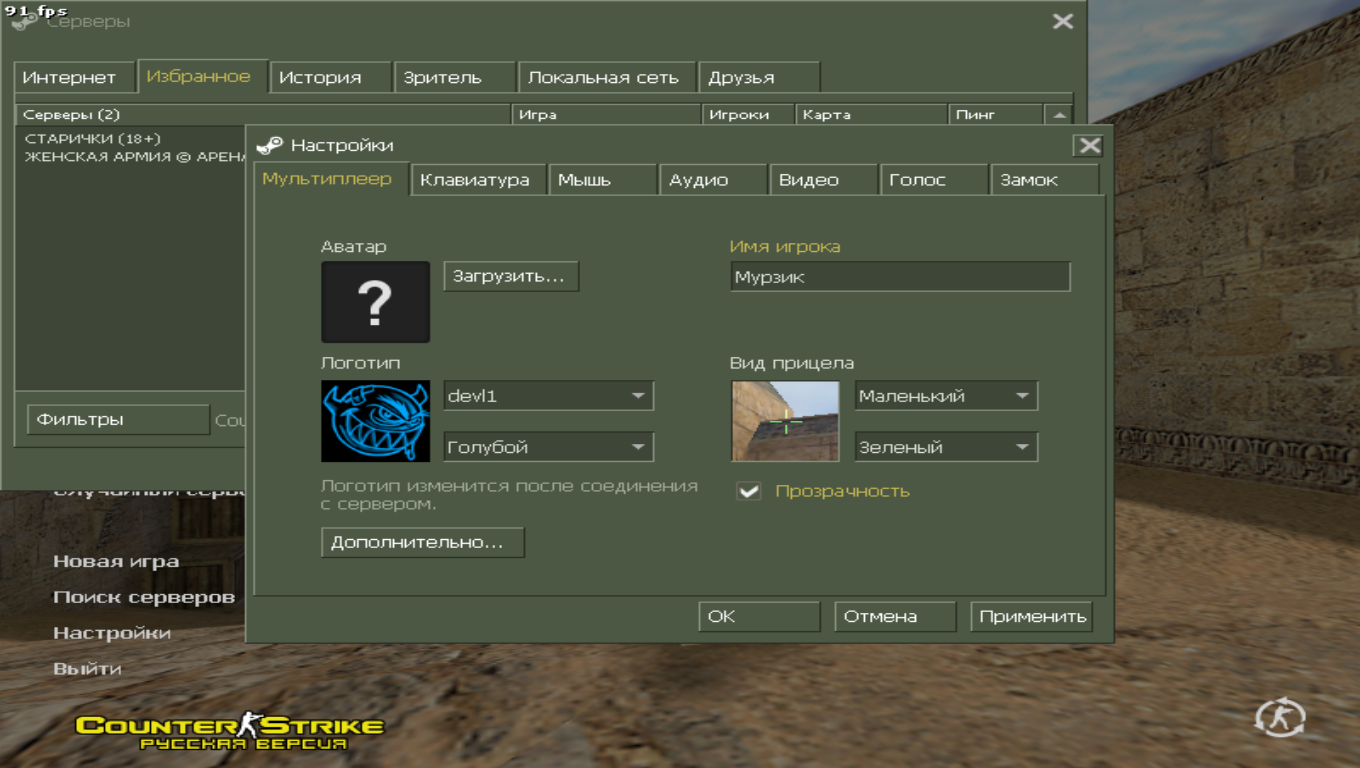The image size is (1360, 768).
Task: Close the server browser window
Action: pyautogui.click(x=1062, y=21)
